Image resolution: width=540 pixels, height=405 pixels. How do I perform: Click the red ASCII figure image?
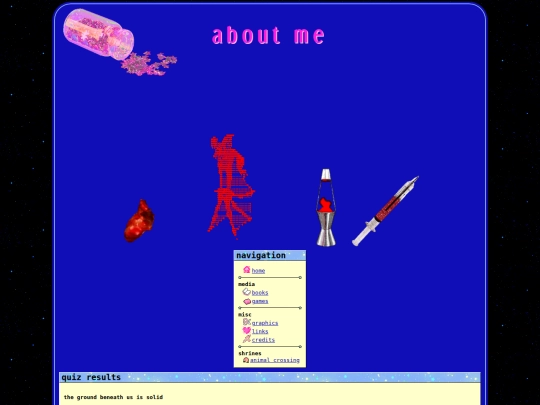point(231,186)
